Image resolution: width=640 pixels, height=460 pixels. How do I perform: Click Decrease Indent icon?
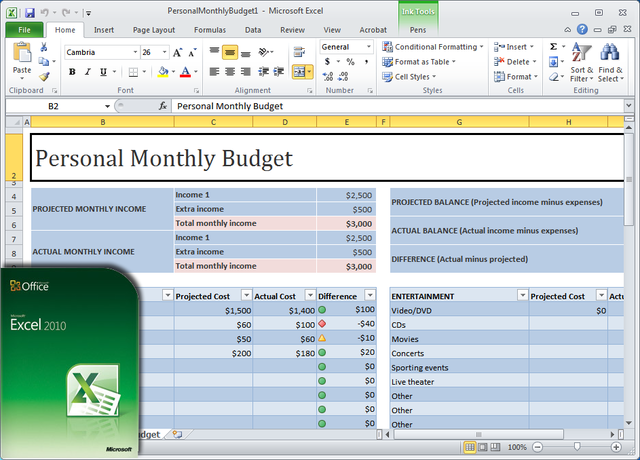[x=263, y=72]
